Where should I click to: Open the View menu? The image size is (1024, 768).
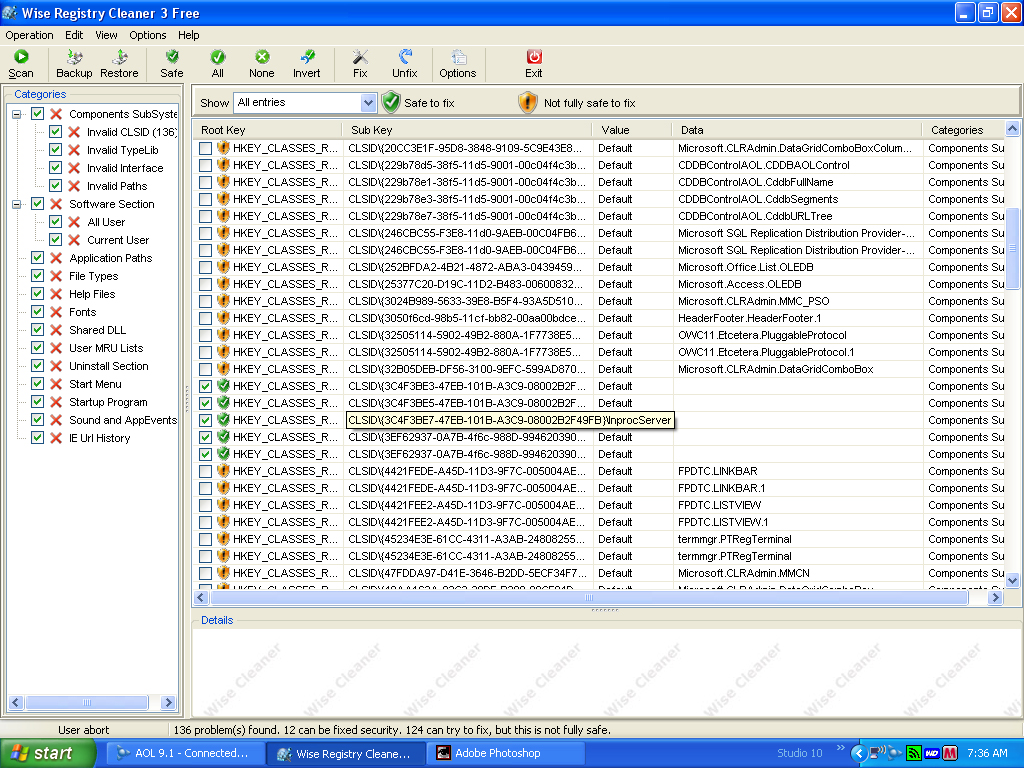pos(106,35)
